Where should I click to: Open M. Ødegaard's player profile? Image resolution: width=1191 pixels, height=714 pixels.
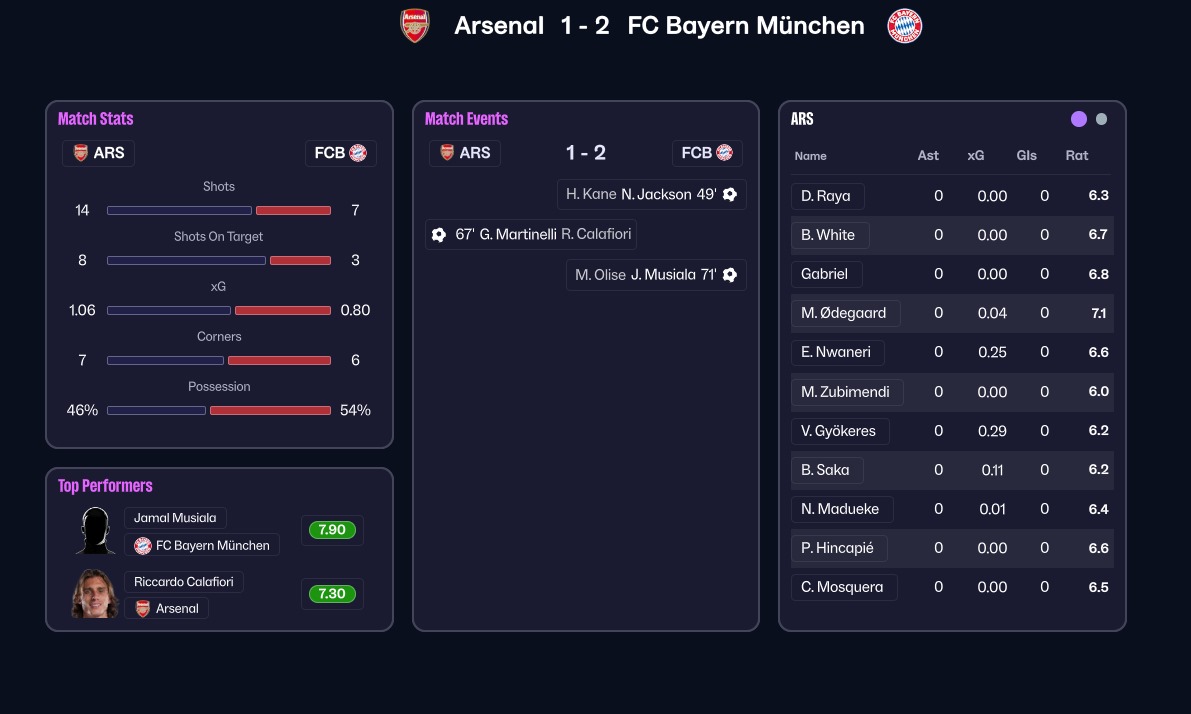point(844,313)
